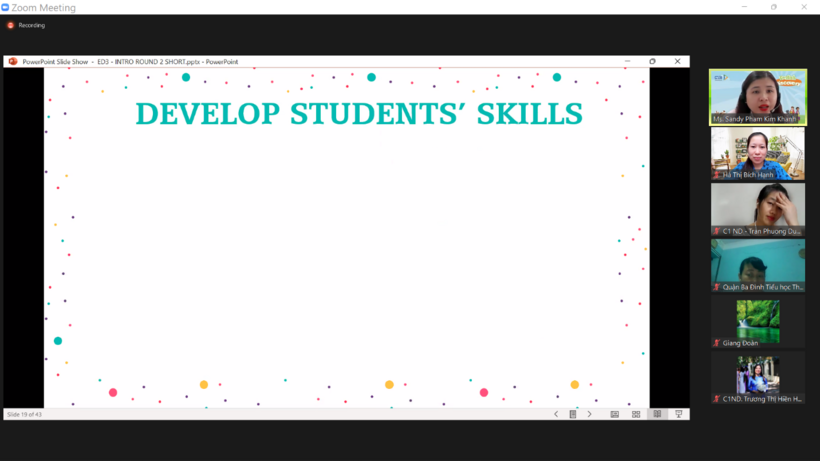Click the Develop Students' Skills slide title
Image resolution: width=820 pixels, height=461 pixels.
359,114
